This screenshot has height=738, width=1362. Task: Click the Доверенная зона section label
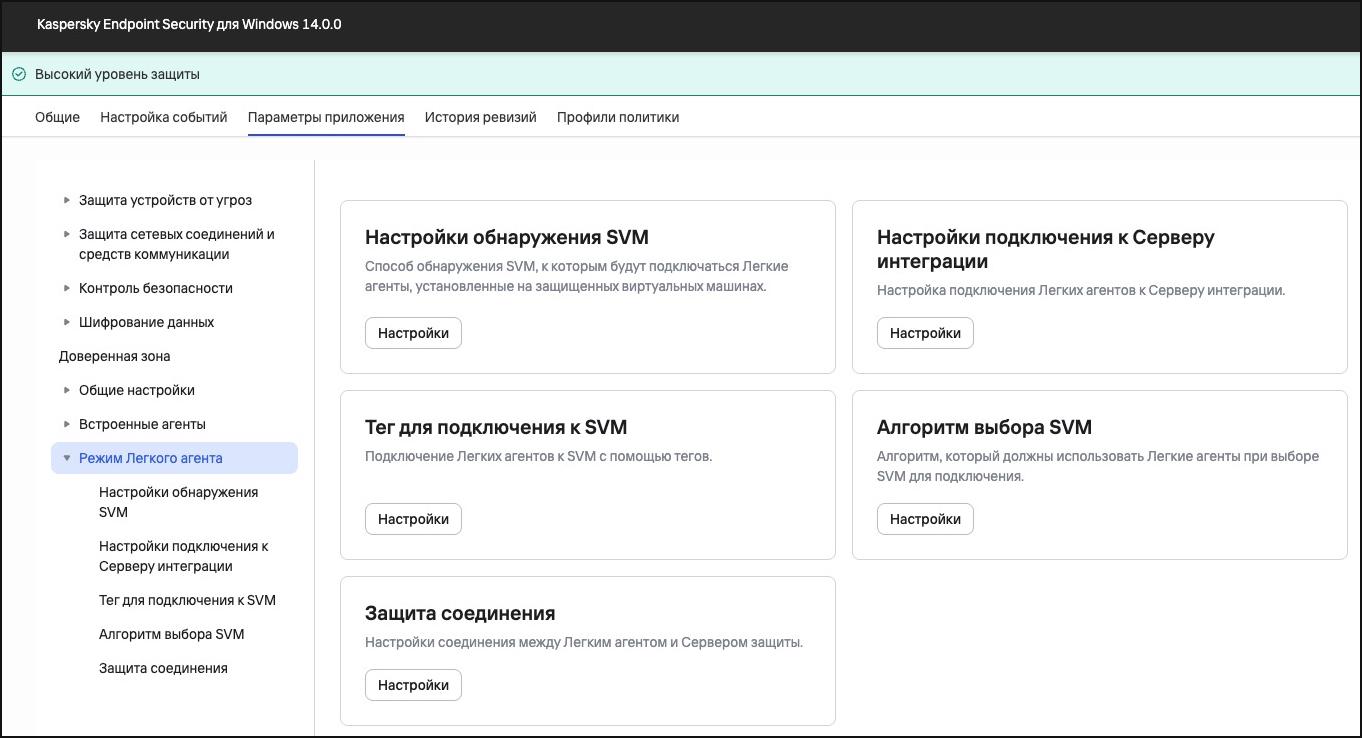coord(114,356)
